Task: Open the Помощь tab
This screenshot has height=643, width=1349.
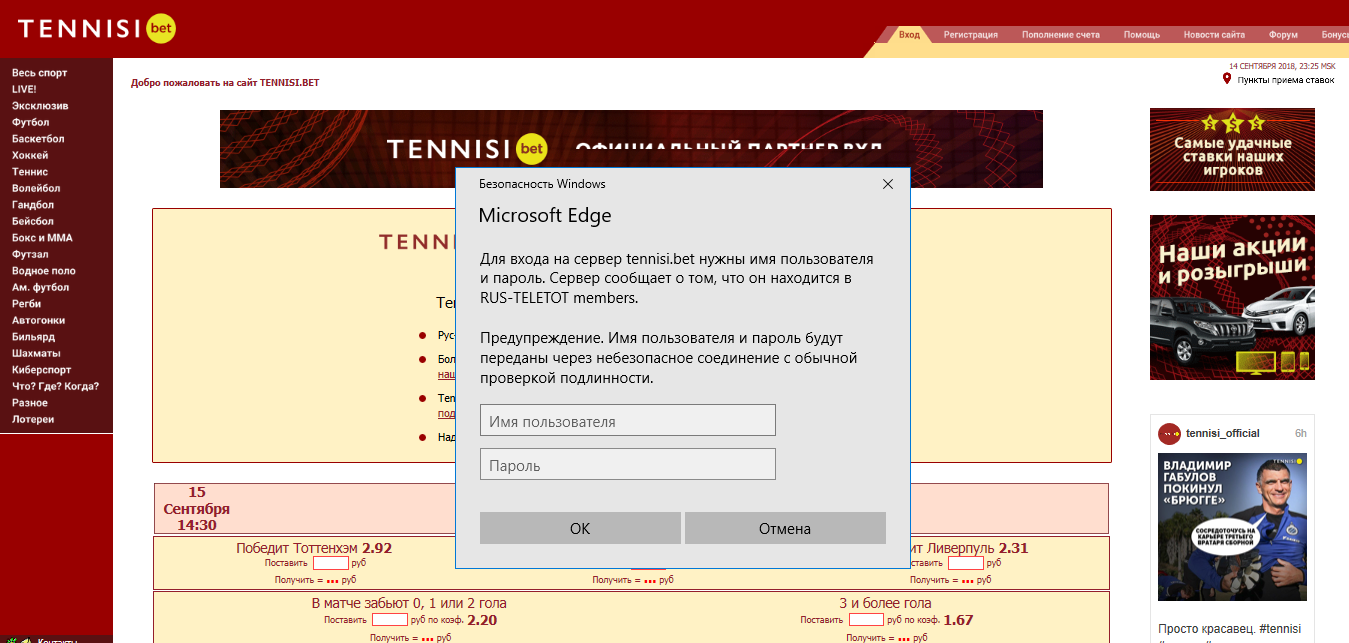Action: pyautogui.click(x=1141, y=35)
